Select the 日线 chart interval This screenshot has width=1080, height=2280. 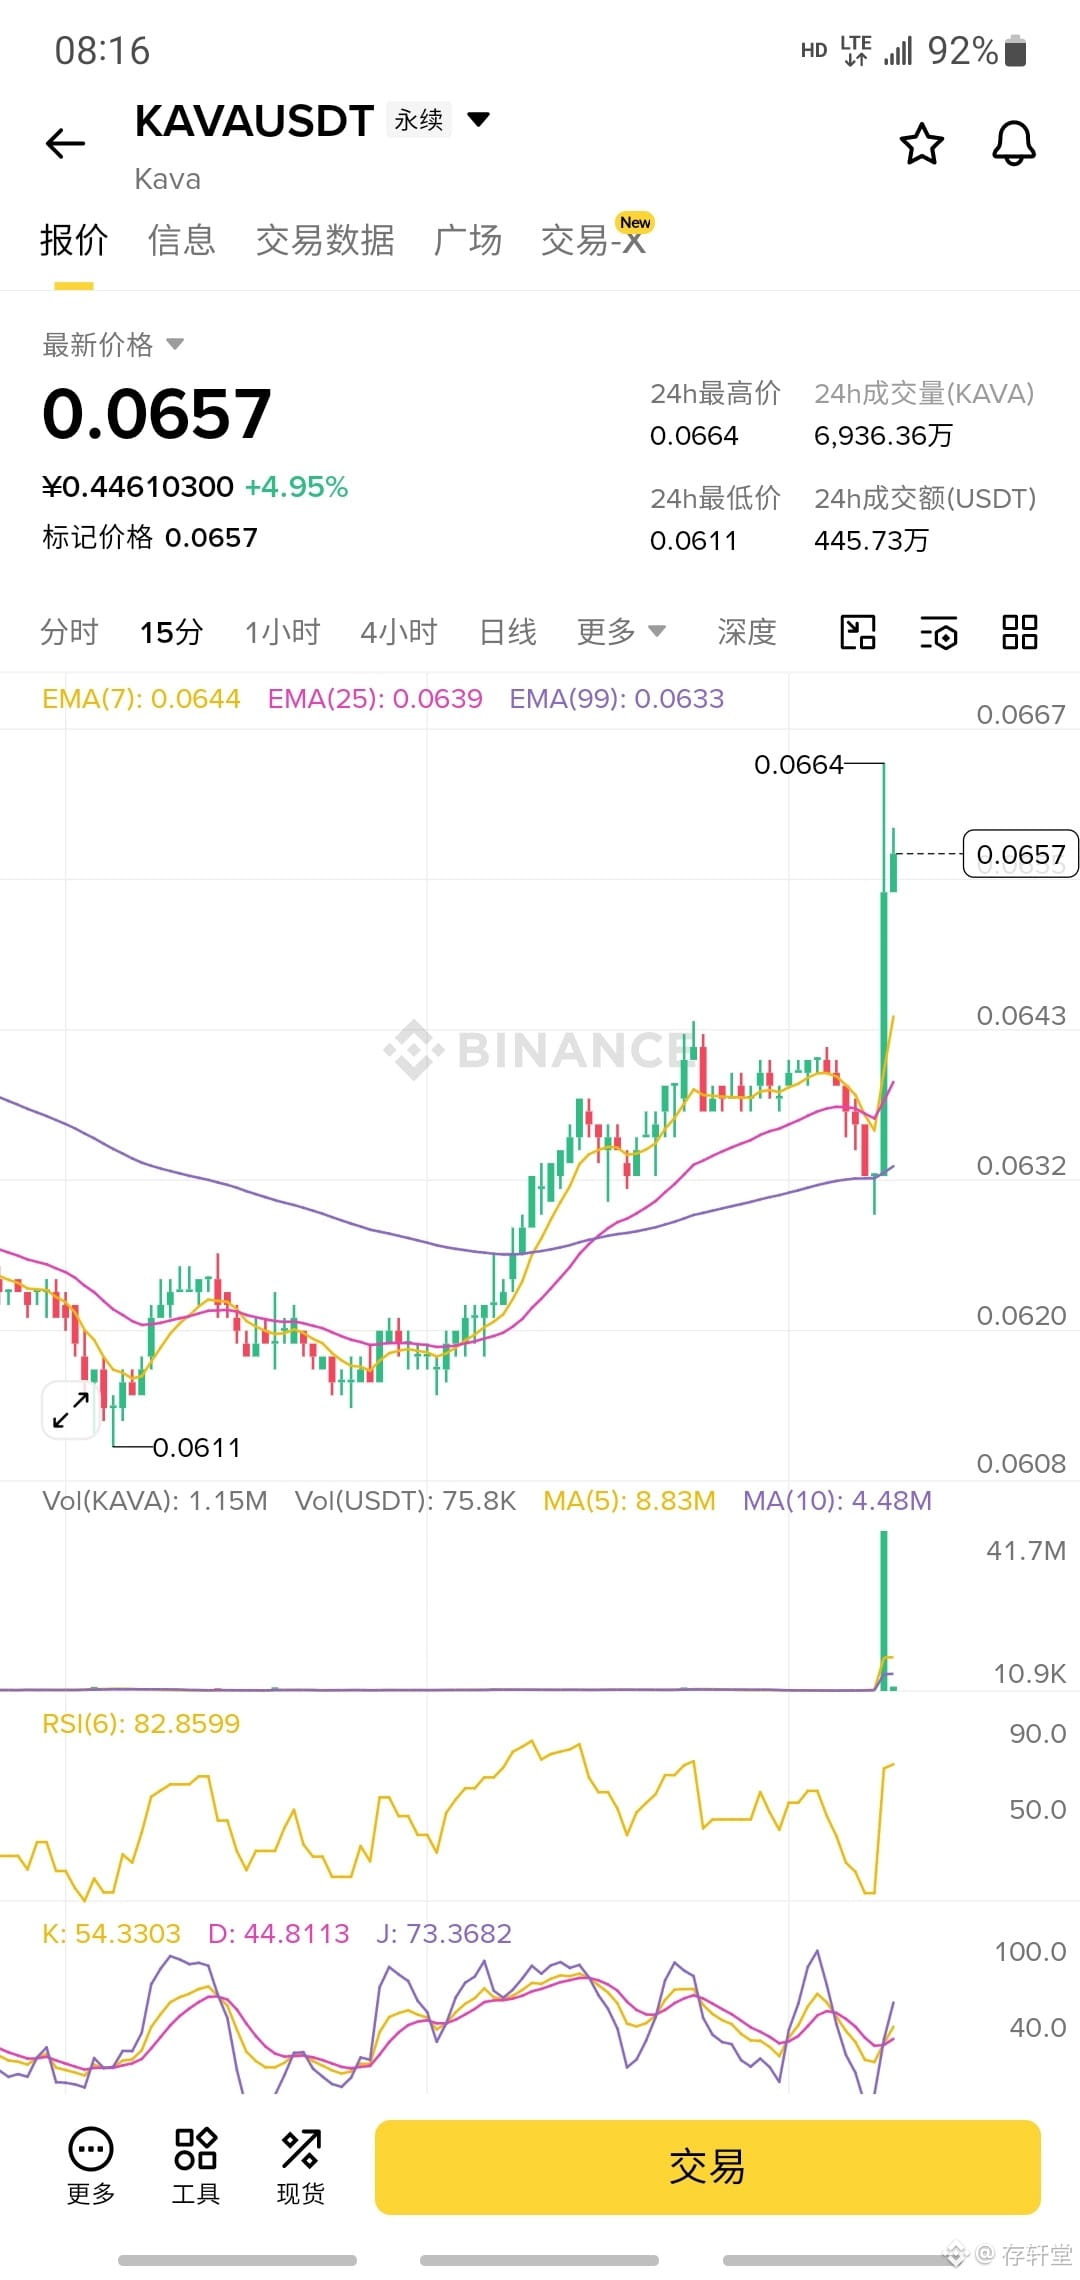point(508,632)
